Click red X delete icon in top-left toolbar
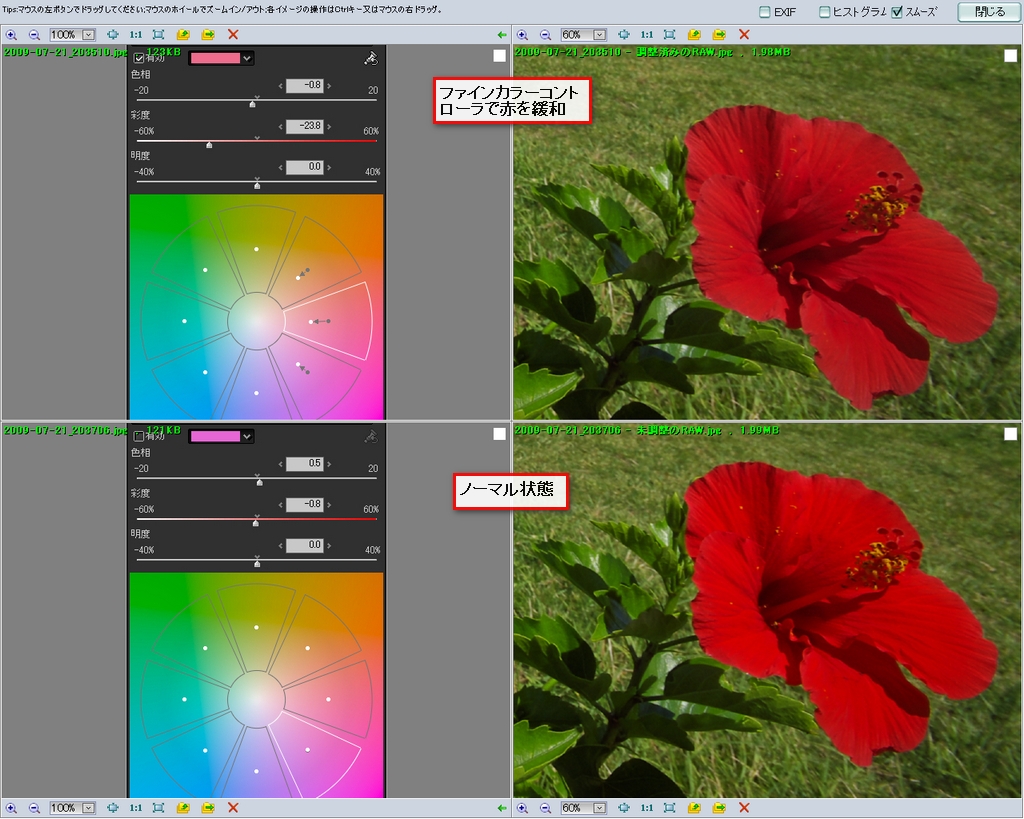This screenshot has width=1024, height=819. 233,34
